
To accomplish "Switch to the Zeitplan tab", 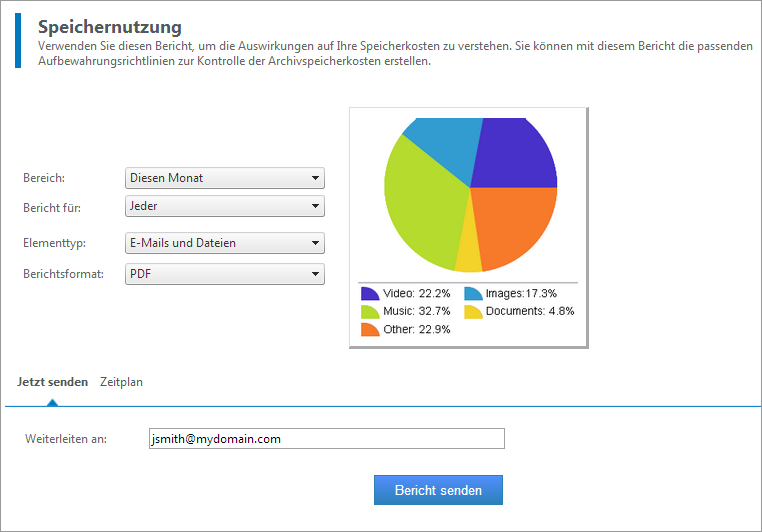I will [x=121, y=382].
